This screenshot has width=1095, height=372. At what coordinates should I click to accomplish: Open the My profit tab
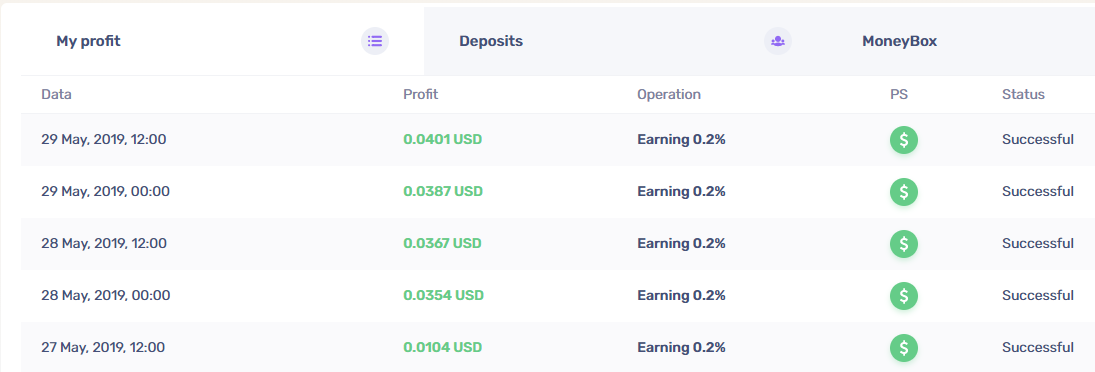coord(222,41)
